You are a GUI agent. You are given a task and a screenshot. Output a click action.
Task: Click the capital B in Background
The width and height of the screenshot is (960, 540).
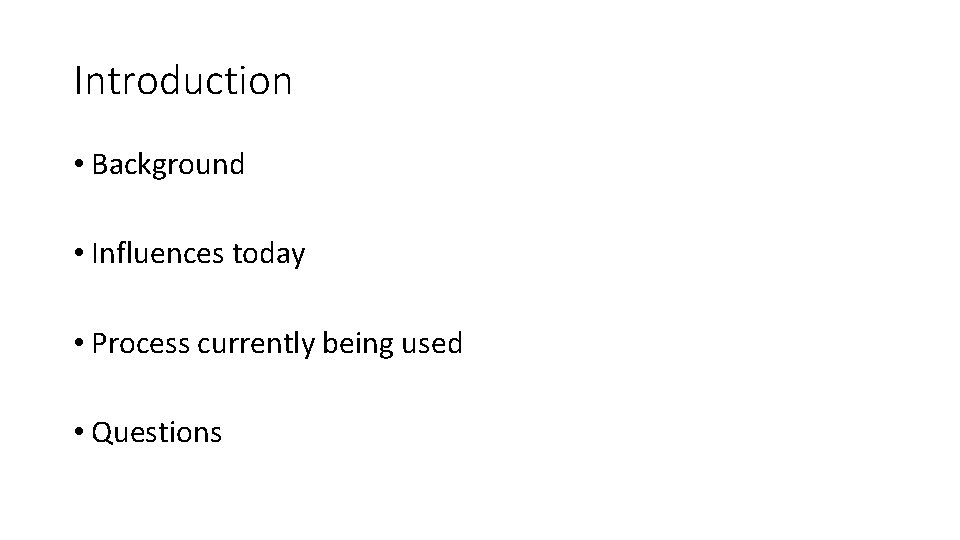coord(98,165)
